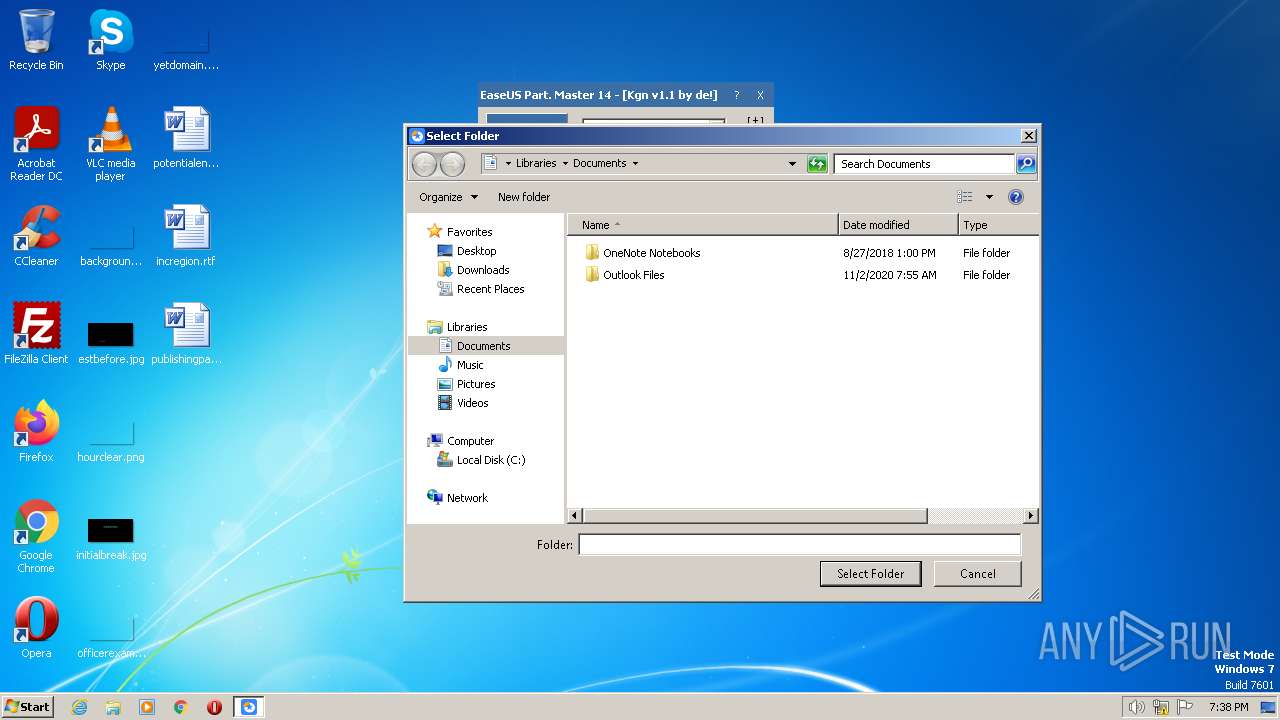1280x720 pixels.
Task: Click the search magnifier icon
Action: 1026,164
